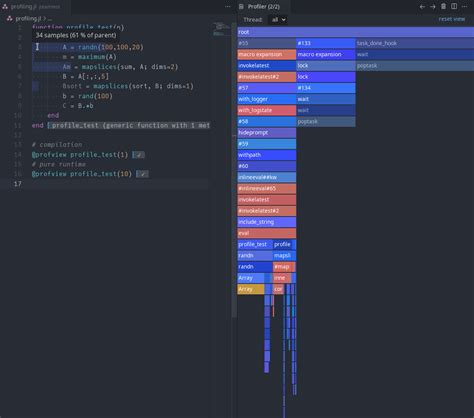The image size is (474, 418).
Task: Click poptask block below #134 column
Action: point(326,121)
